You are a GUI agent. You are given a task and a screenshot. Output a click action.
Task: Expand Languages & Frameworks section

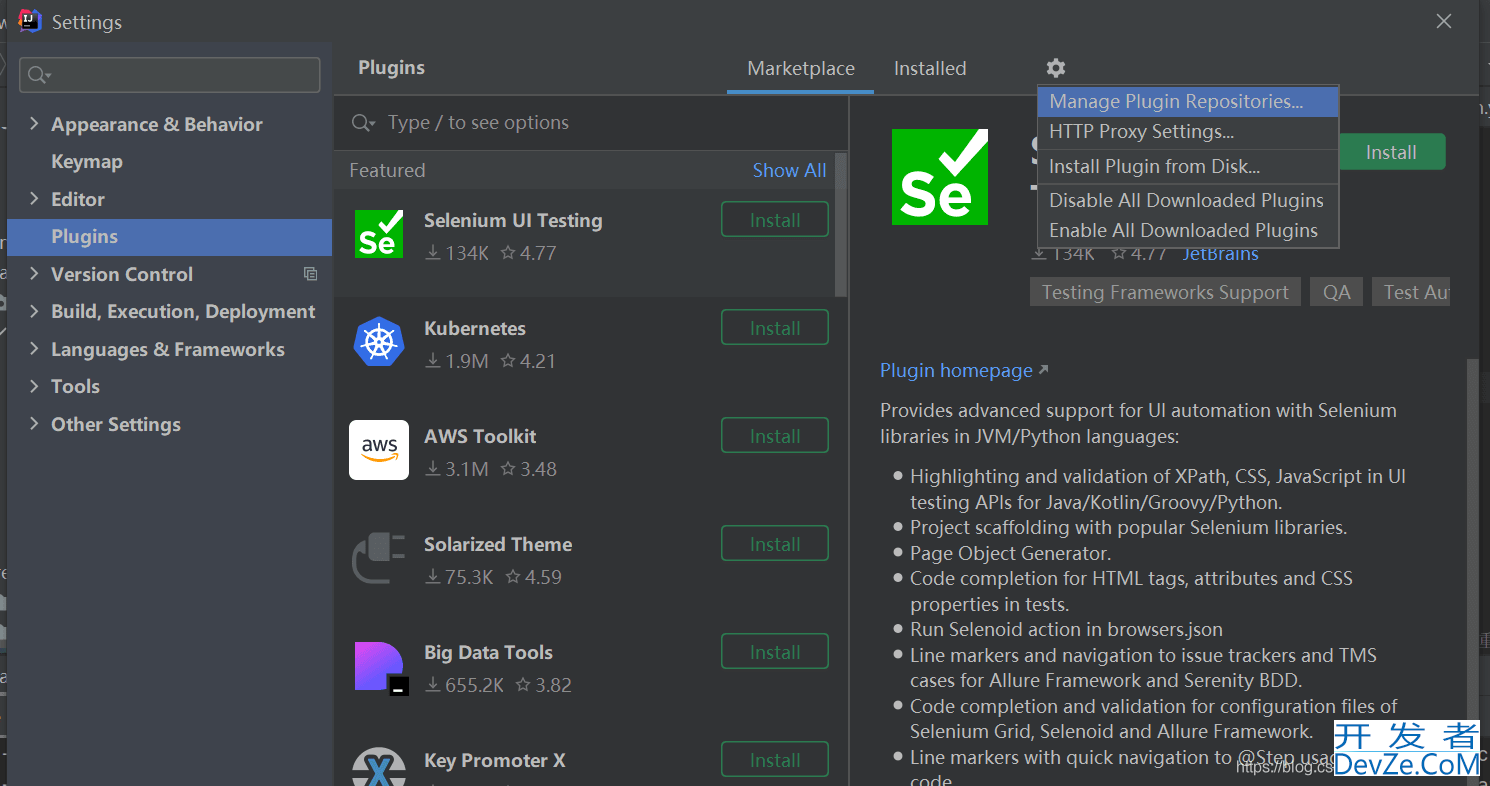[34, 349]
